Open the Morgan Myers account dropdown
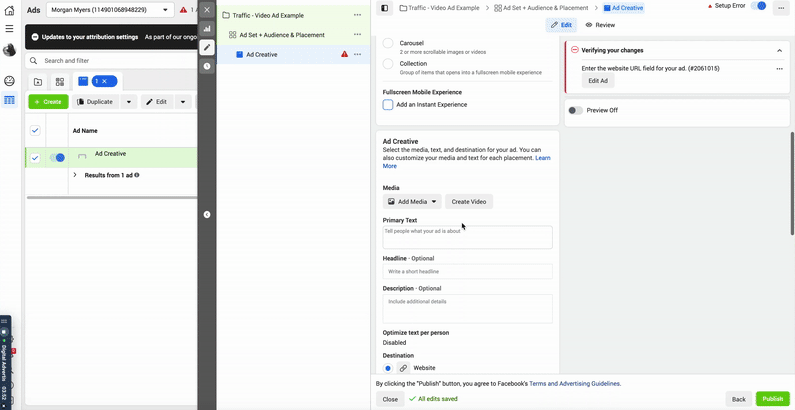 tap(109, 10)
